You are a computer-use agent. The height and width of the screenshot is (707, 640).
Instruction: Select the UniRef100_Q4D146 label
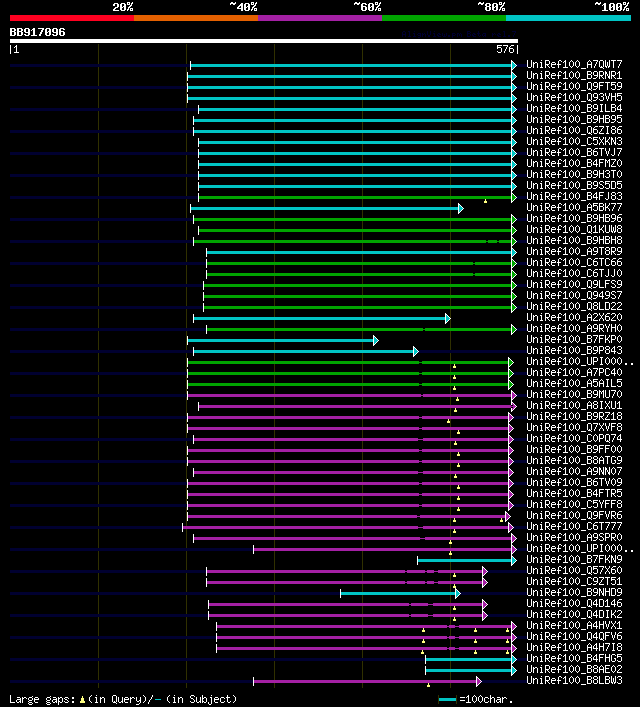click(x=574, y=603)
